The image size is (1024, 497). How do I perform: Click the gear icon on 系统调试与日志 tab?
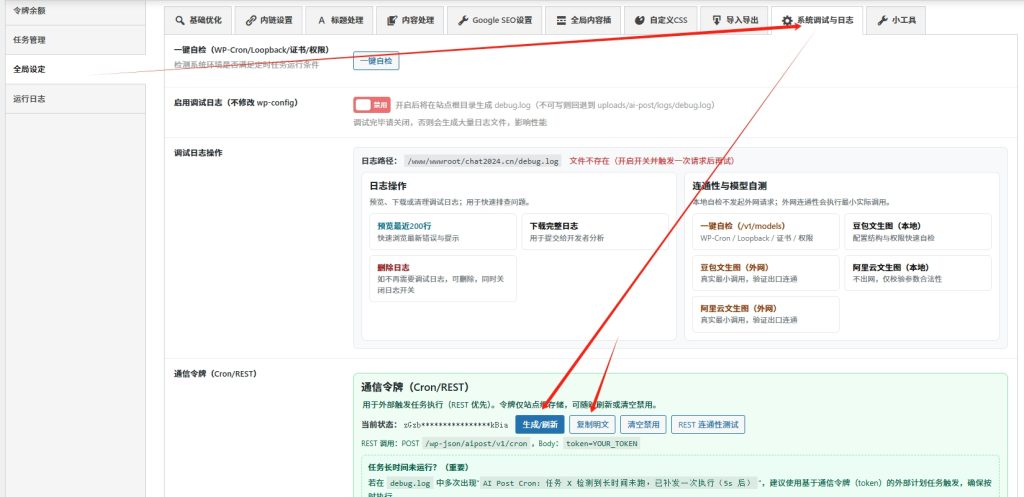[x=788, y=20]
